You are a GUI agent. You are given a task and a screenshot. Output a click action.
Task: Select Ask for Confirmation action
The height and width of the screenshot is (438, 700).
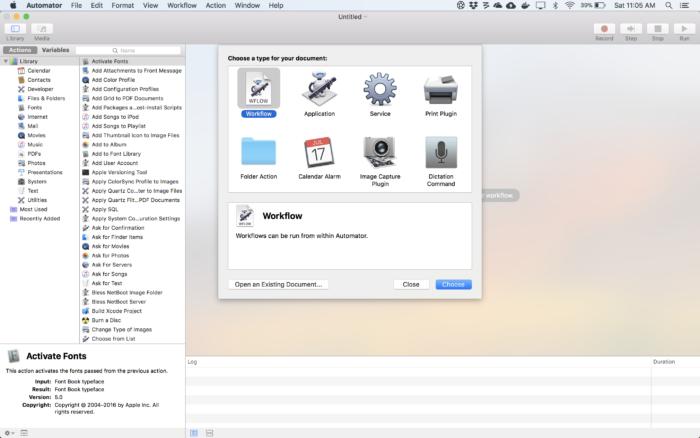tap(118, 228)
